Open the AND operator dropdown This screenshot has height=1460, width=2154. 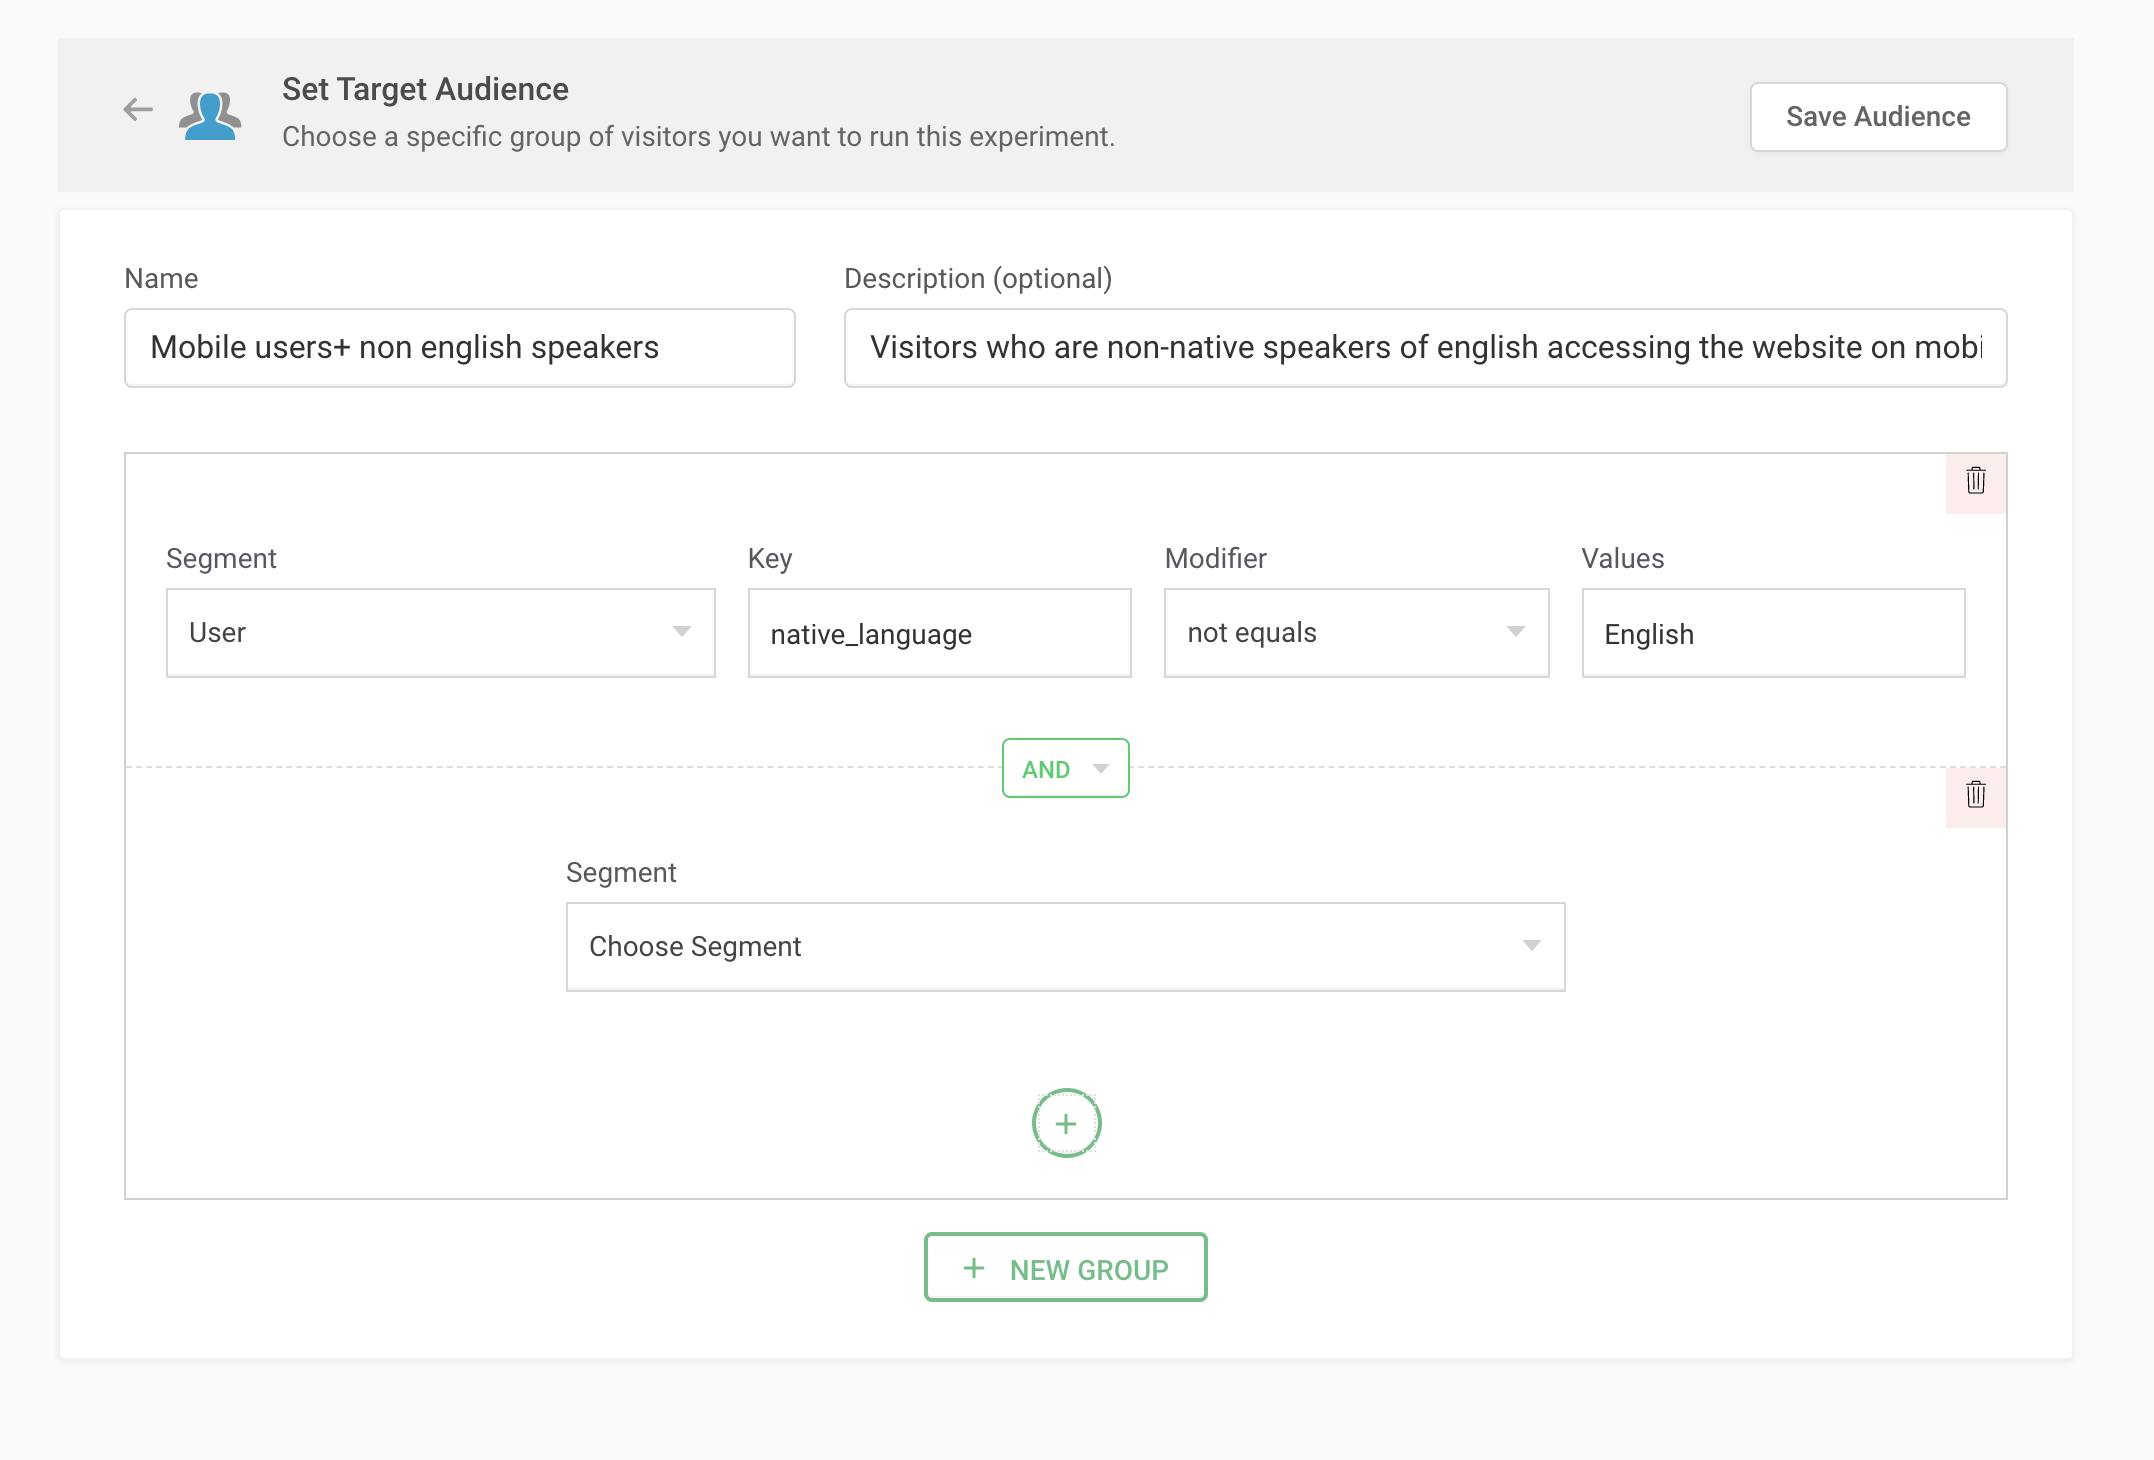click(1065, 769)
